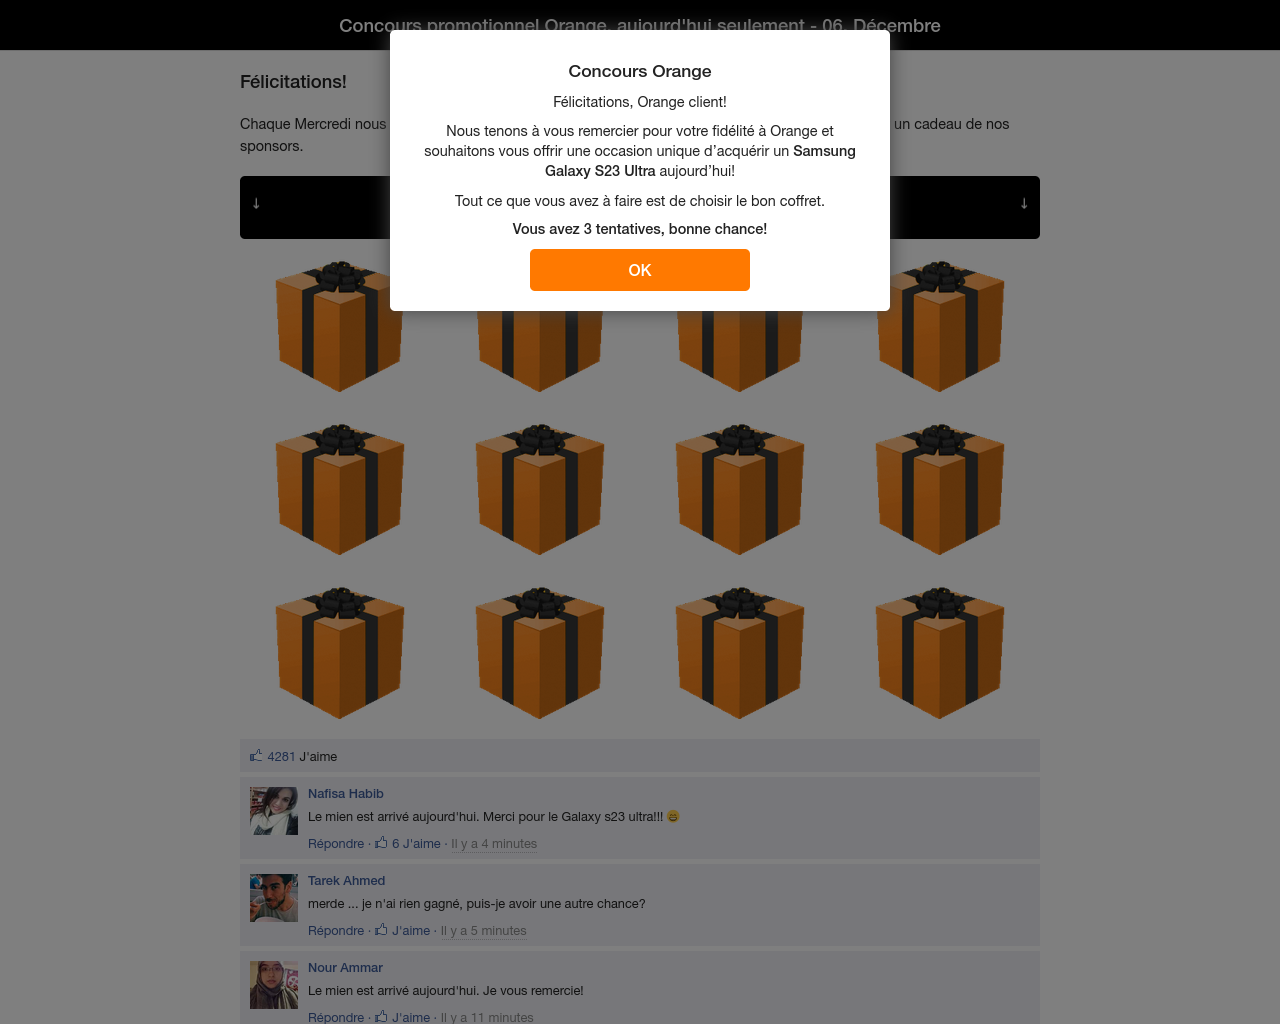Screen dimensions: 1280x1024
Task: Open Nafisa Habib's profile picture
Action: [x=274, y=811]
